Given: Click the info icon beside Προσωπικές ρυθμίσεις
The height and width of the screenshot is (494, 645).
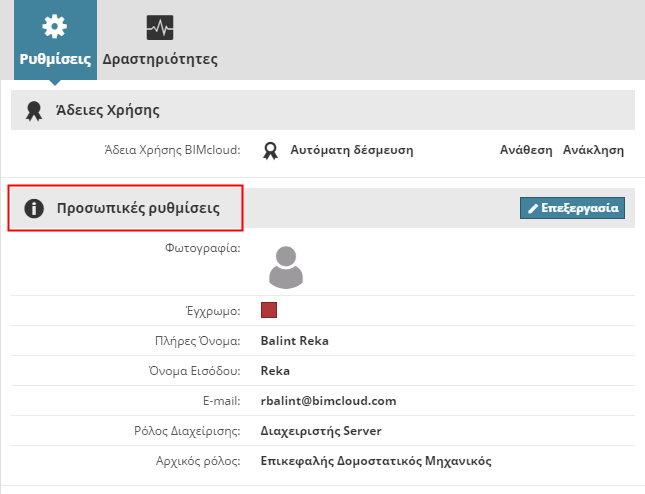Looking at the screenshot, I should [x=34, y=209].
